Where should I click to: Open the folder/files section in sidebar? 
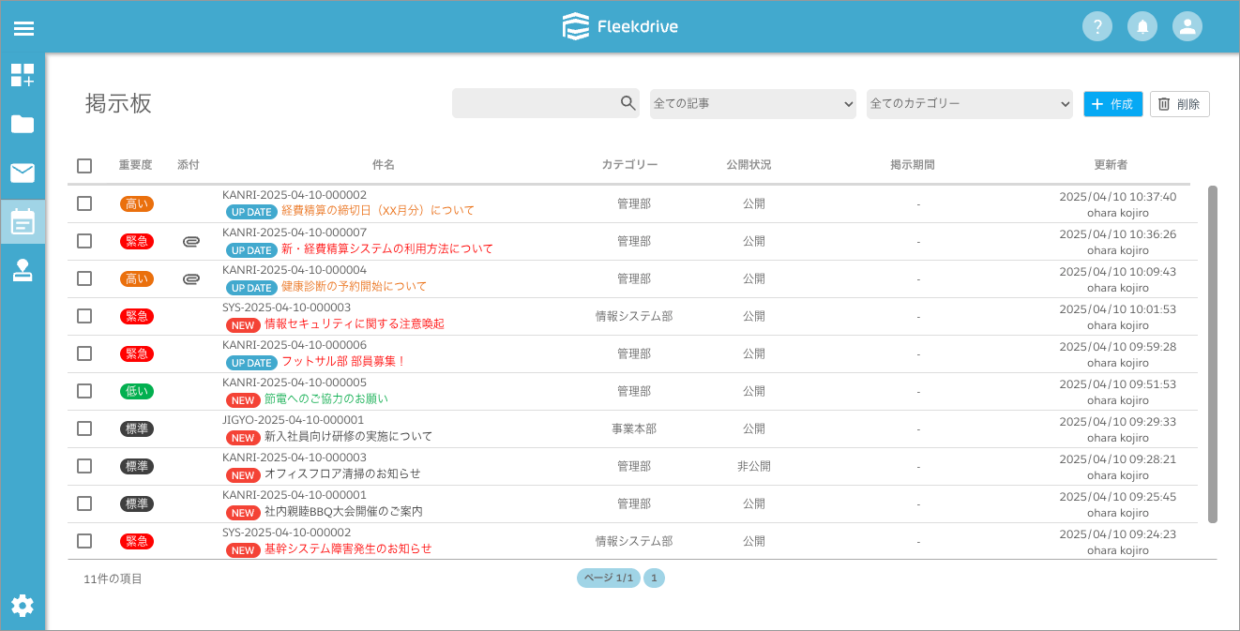(23, 124)
